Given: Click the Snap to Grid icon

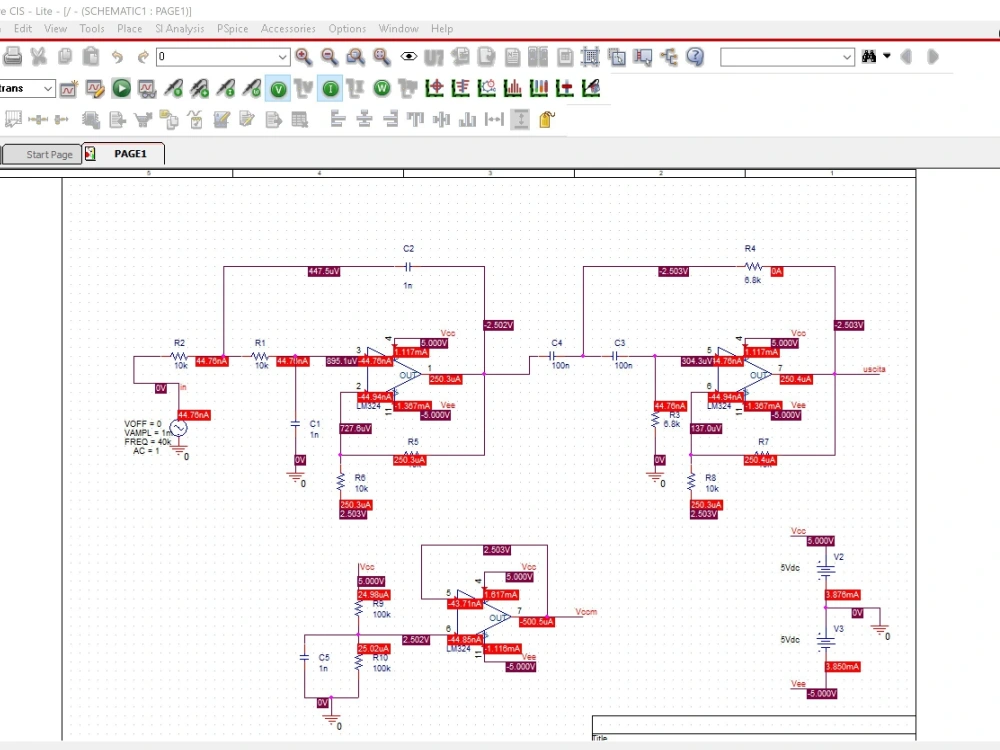Looking at the screenshot, I should [x=591, y=57].
